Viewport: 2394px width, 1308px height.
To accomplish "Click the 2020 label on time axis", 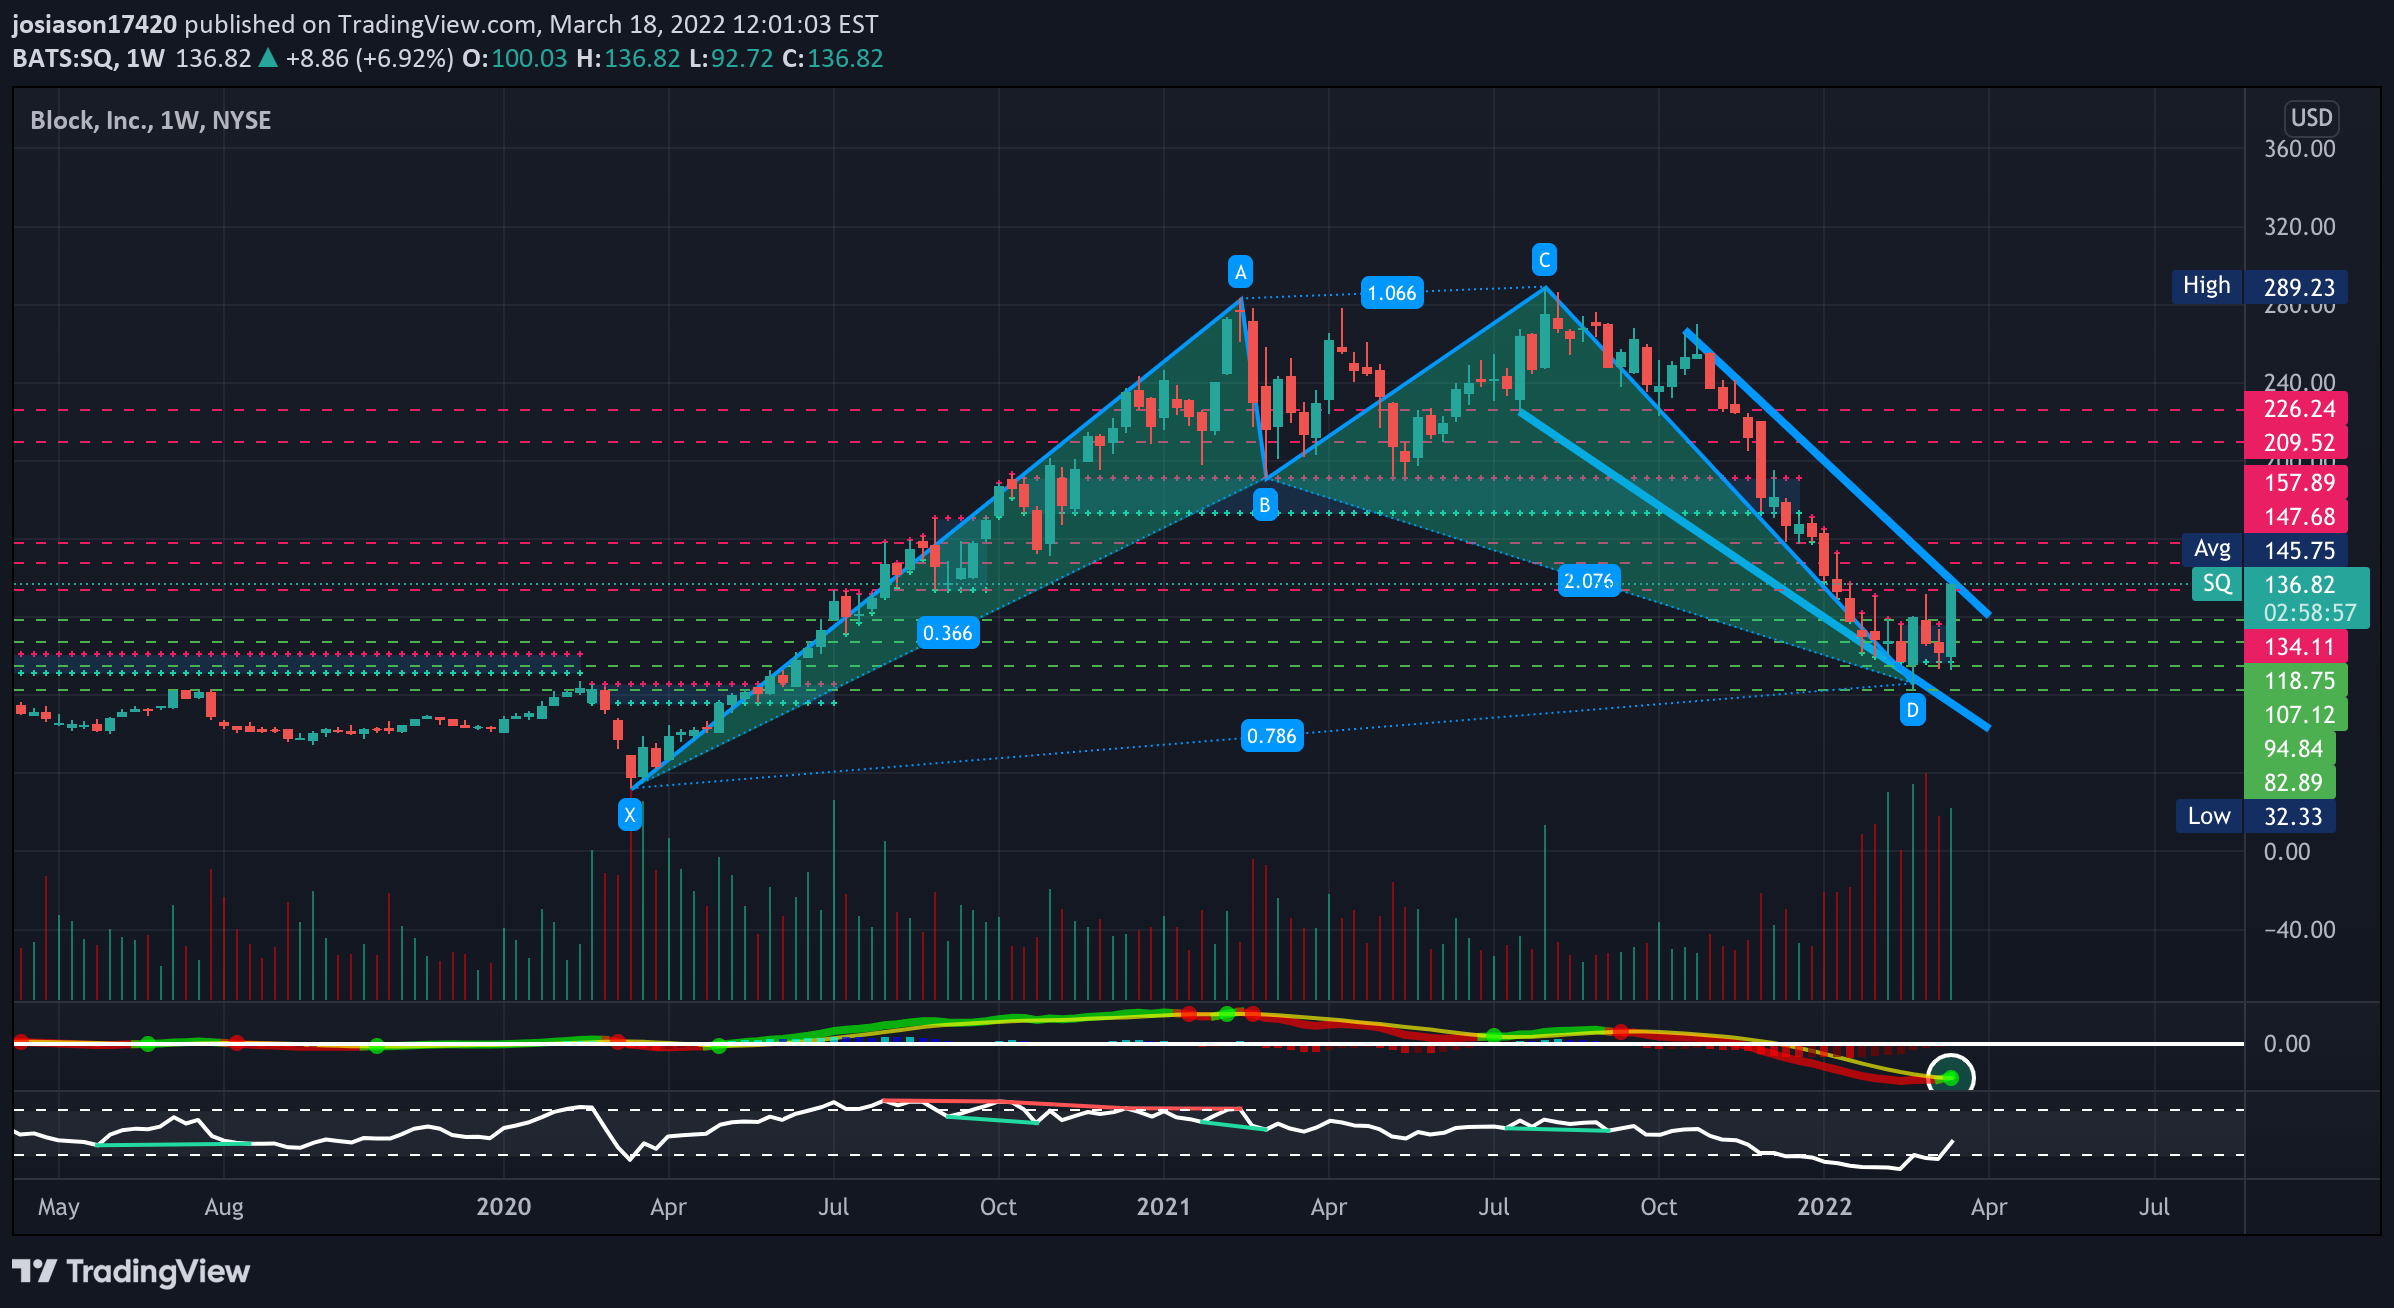I will coord(503,1206).
